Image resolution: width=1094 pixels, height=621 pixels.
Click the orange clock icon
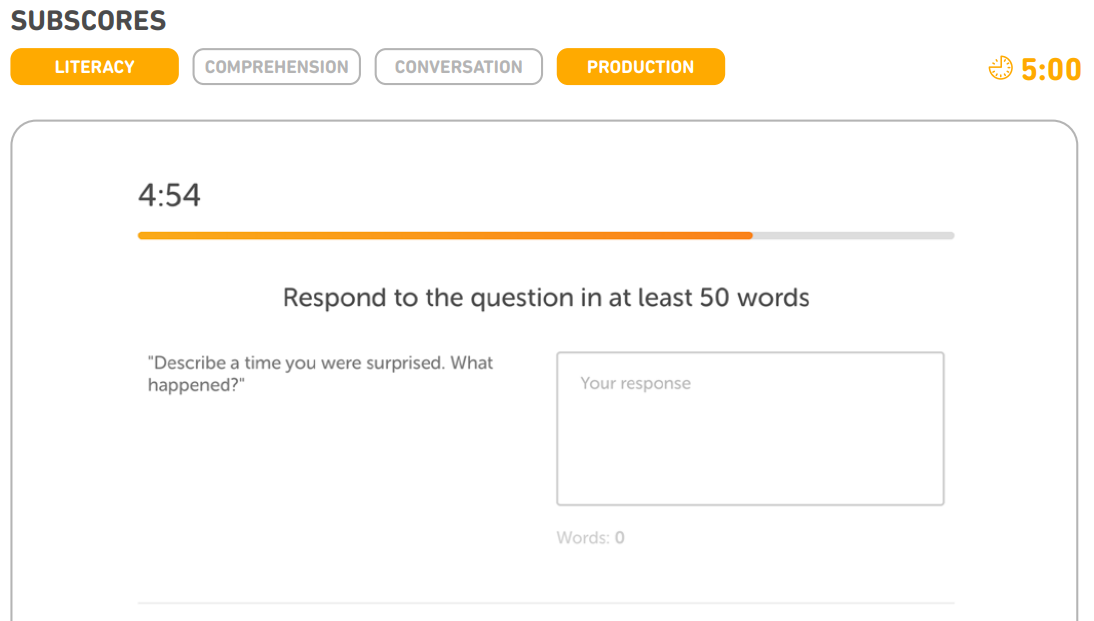[1000, 68]
